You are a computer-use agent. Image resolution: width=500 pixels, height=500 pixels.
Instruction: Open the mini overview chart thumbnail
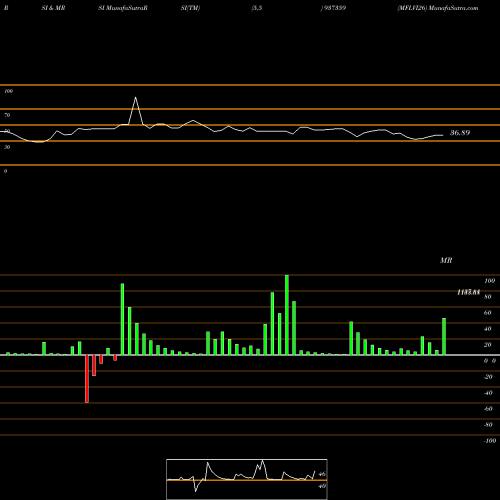(x=247, y=479)
